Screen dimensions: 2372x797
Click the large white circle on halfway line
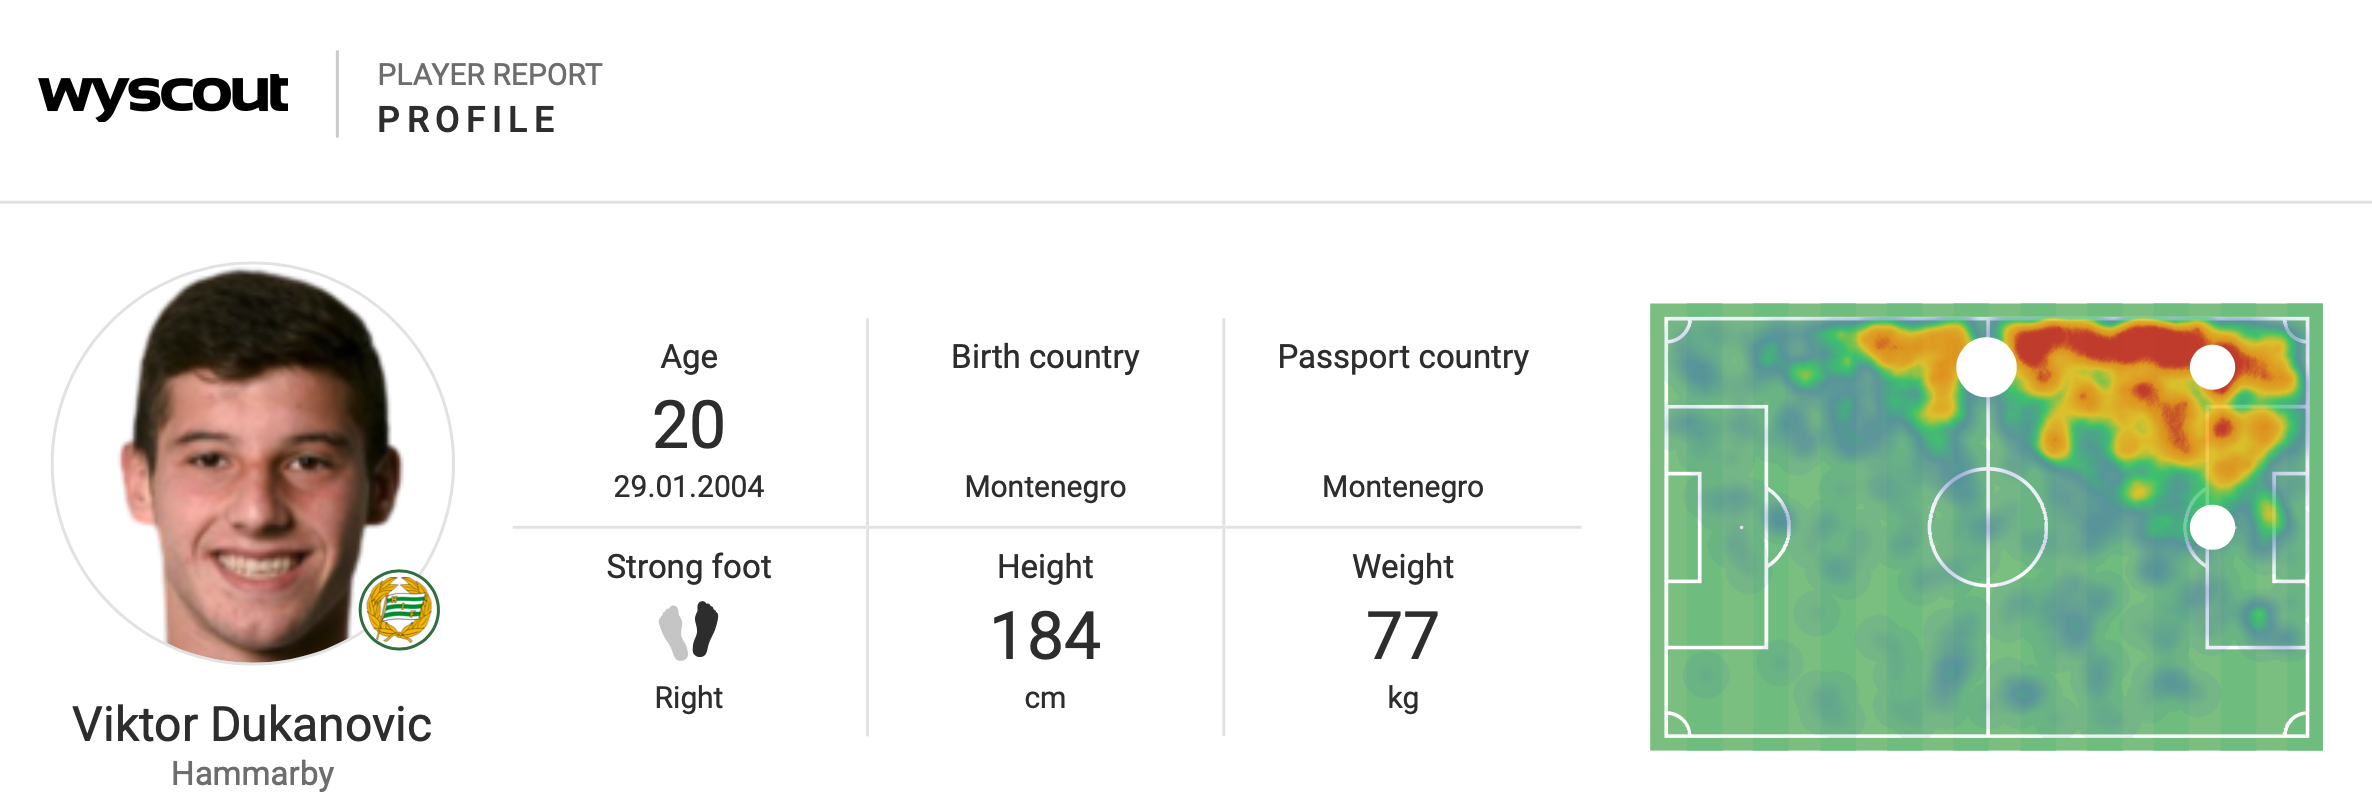[1986, 367]
